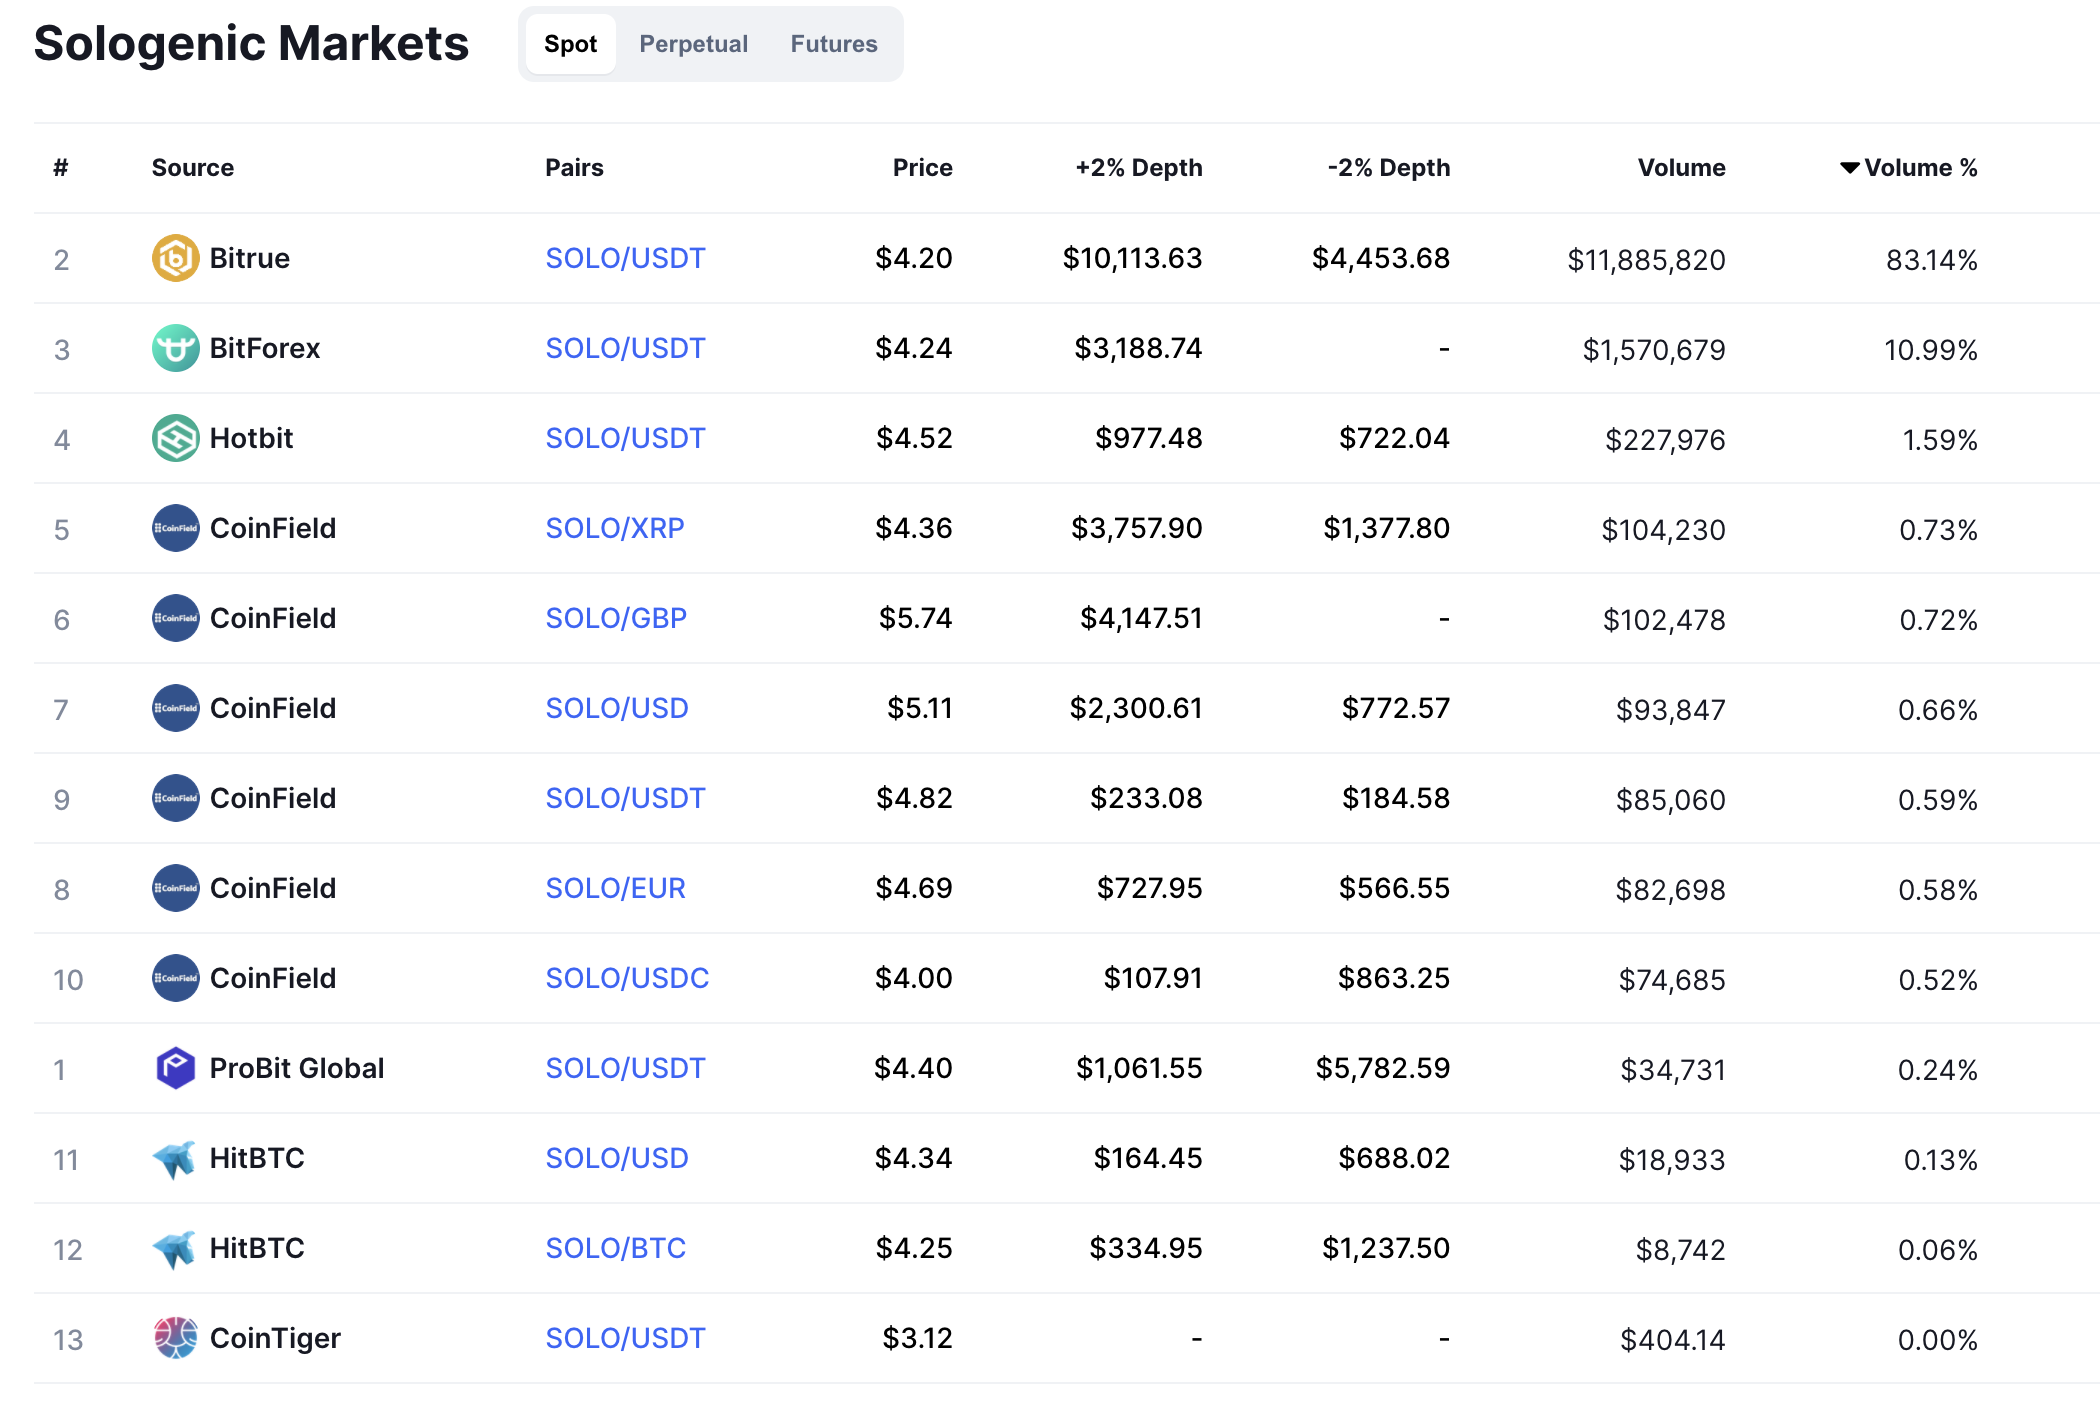The image size is (2100, 1414).
Task: Open CoinField SOLO/USDT pair link
Action: coord(625,798)
